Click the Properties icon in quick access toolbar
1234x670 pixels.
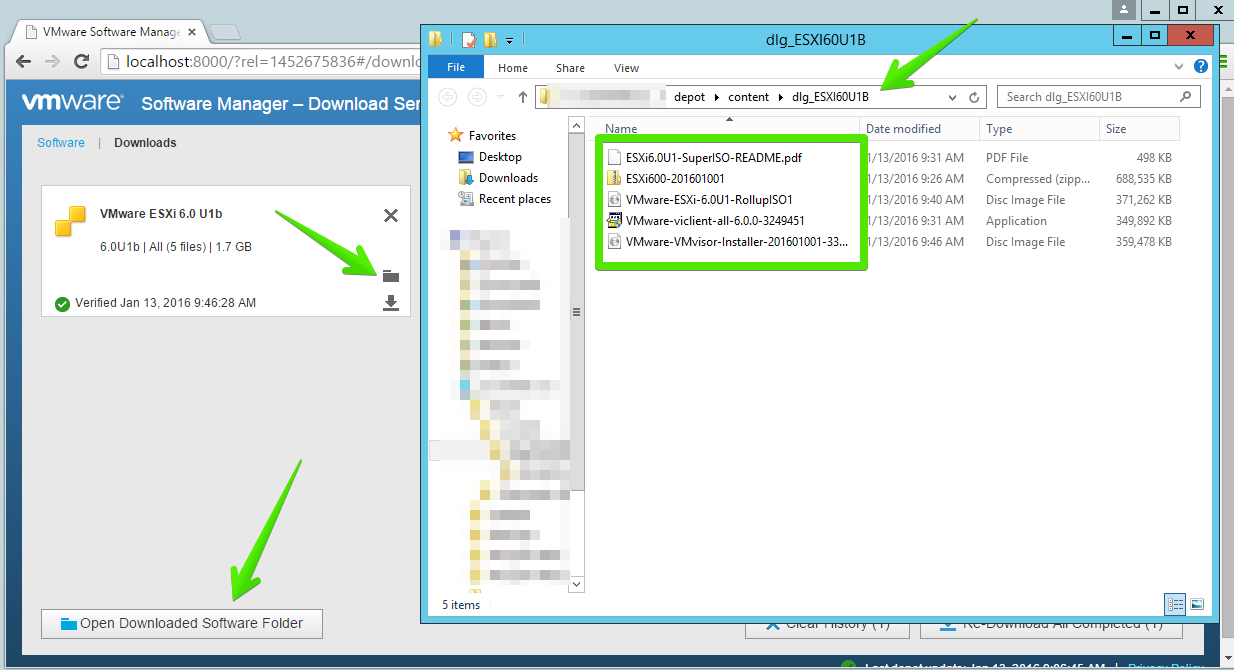coord(469,40)
